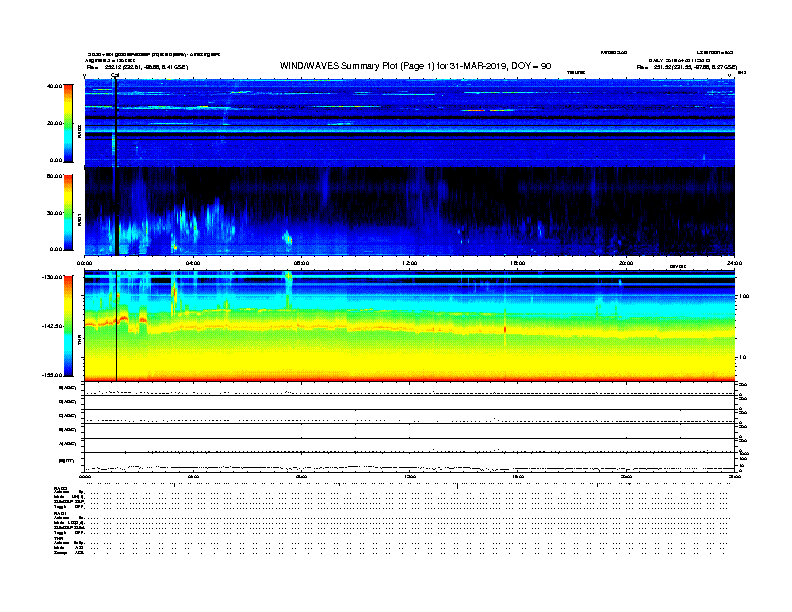Click the TNR intensity color bar
792x612 pixels.
click(x=68, y=326)
